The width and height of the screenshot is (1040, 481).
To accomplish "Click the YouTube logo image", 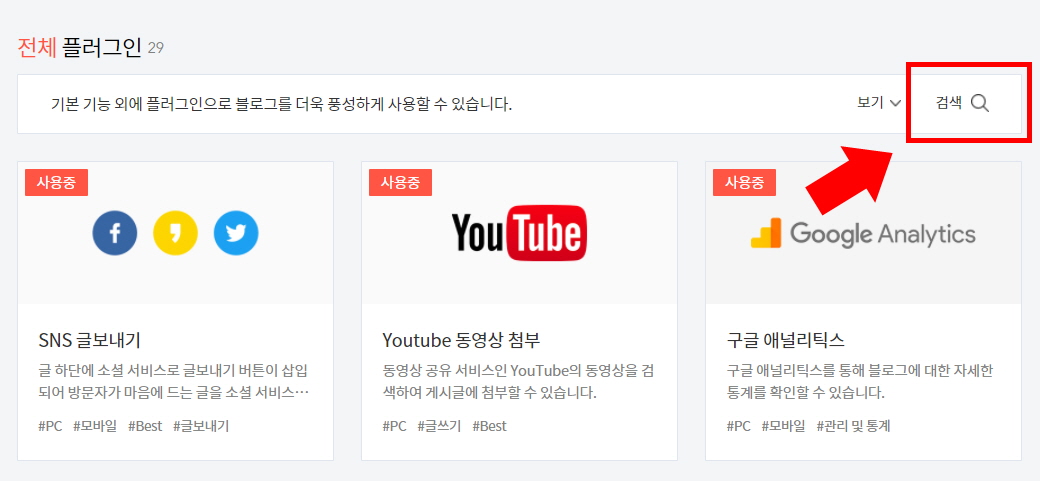I will 519,234.
